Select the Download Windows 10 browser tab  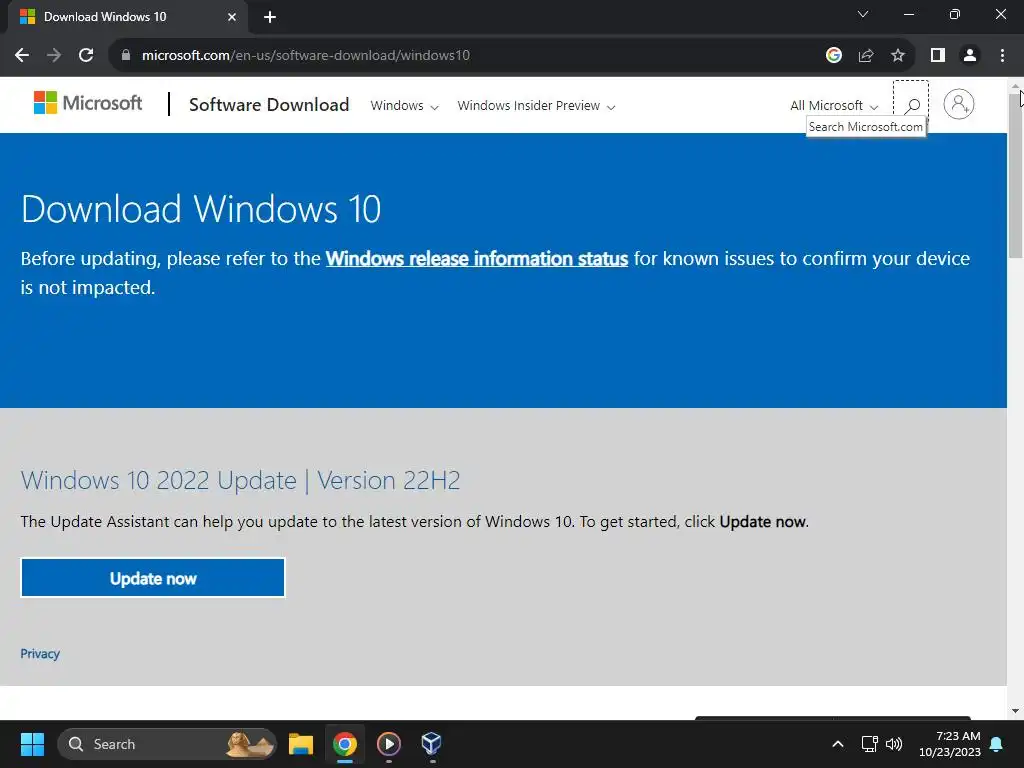[127, 17]
